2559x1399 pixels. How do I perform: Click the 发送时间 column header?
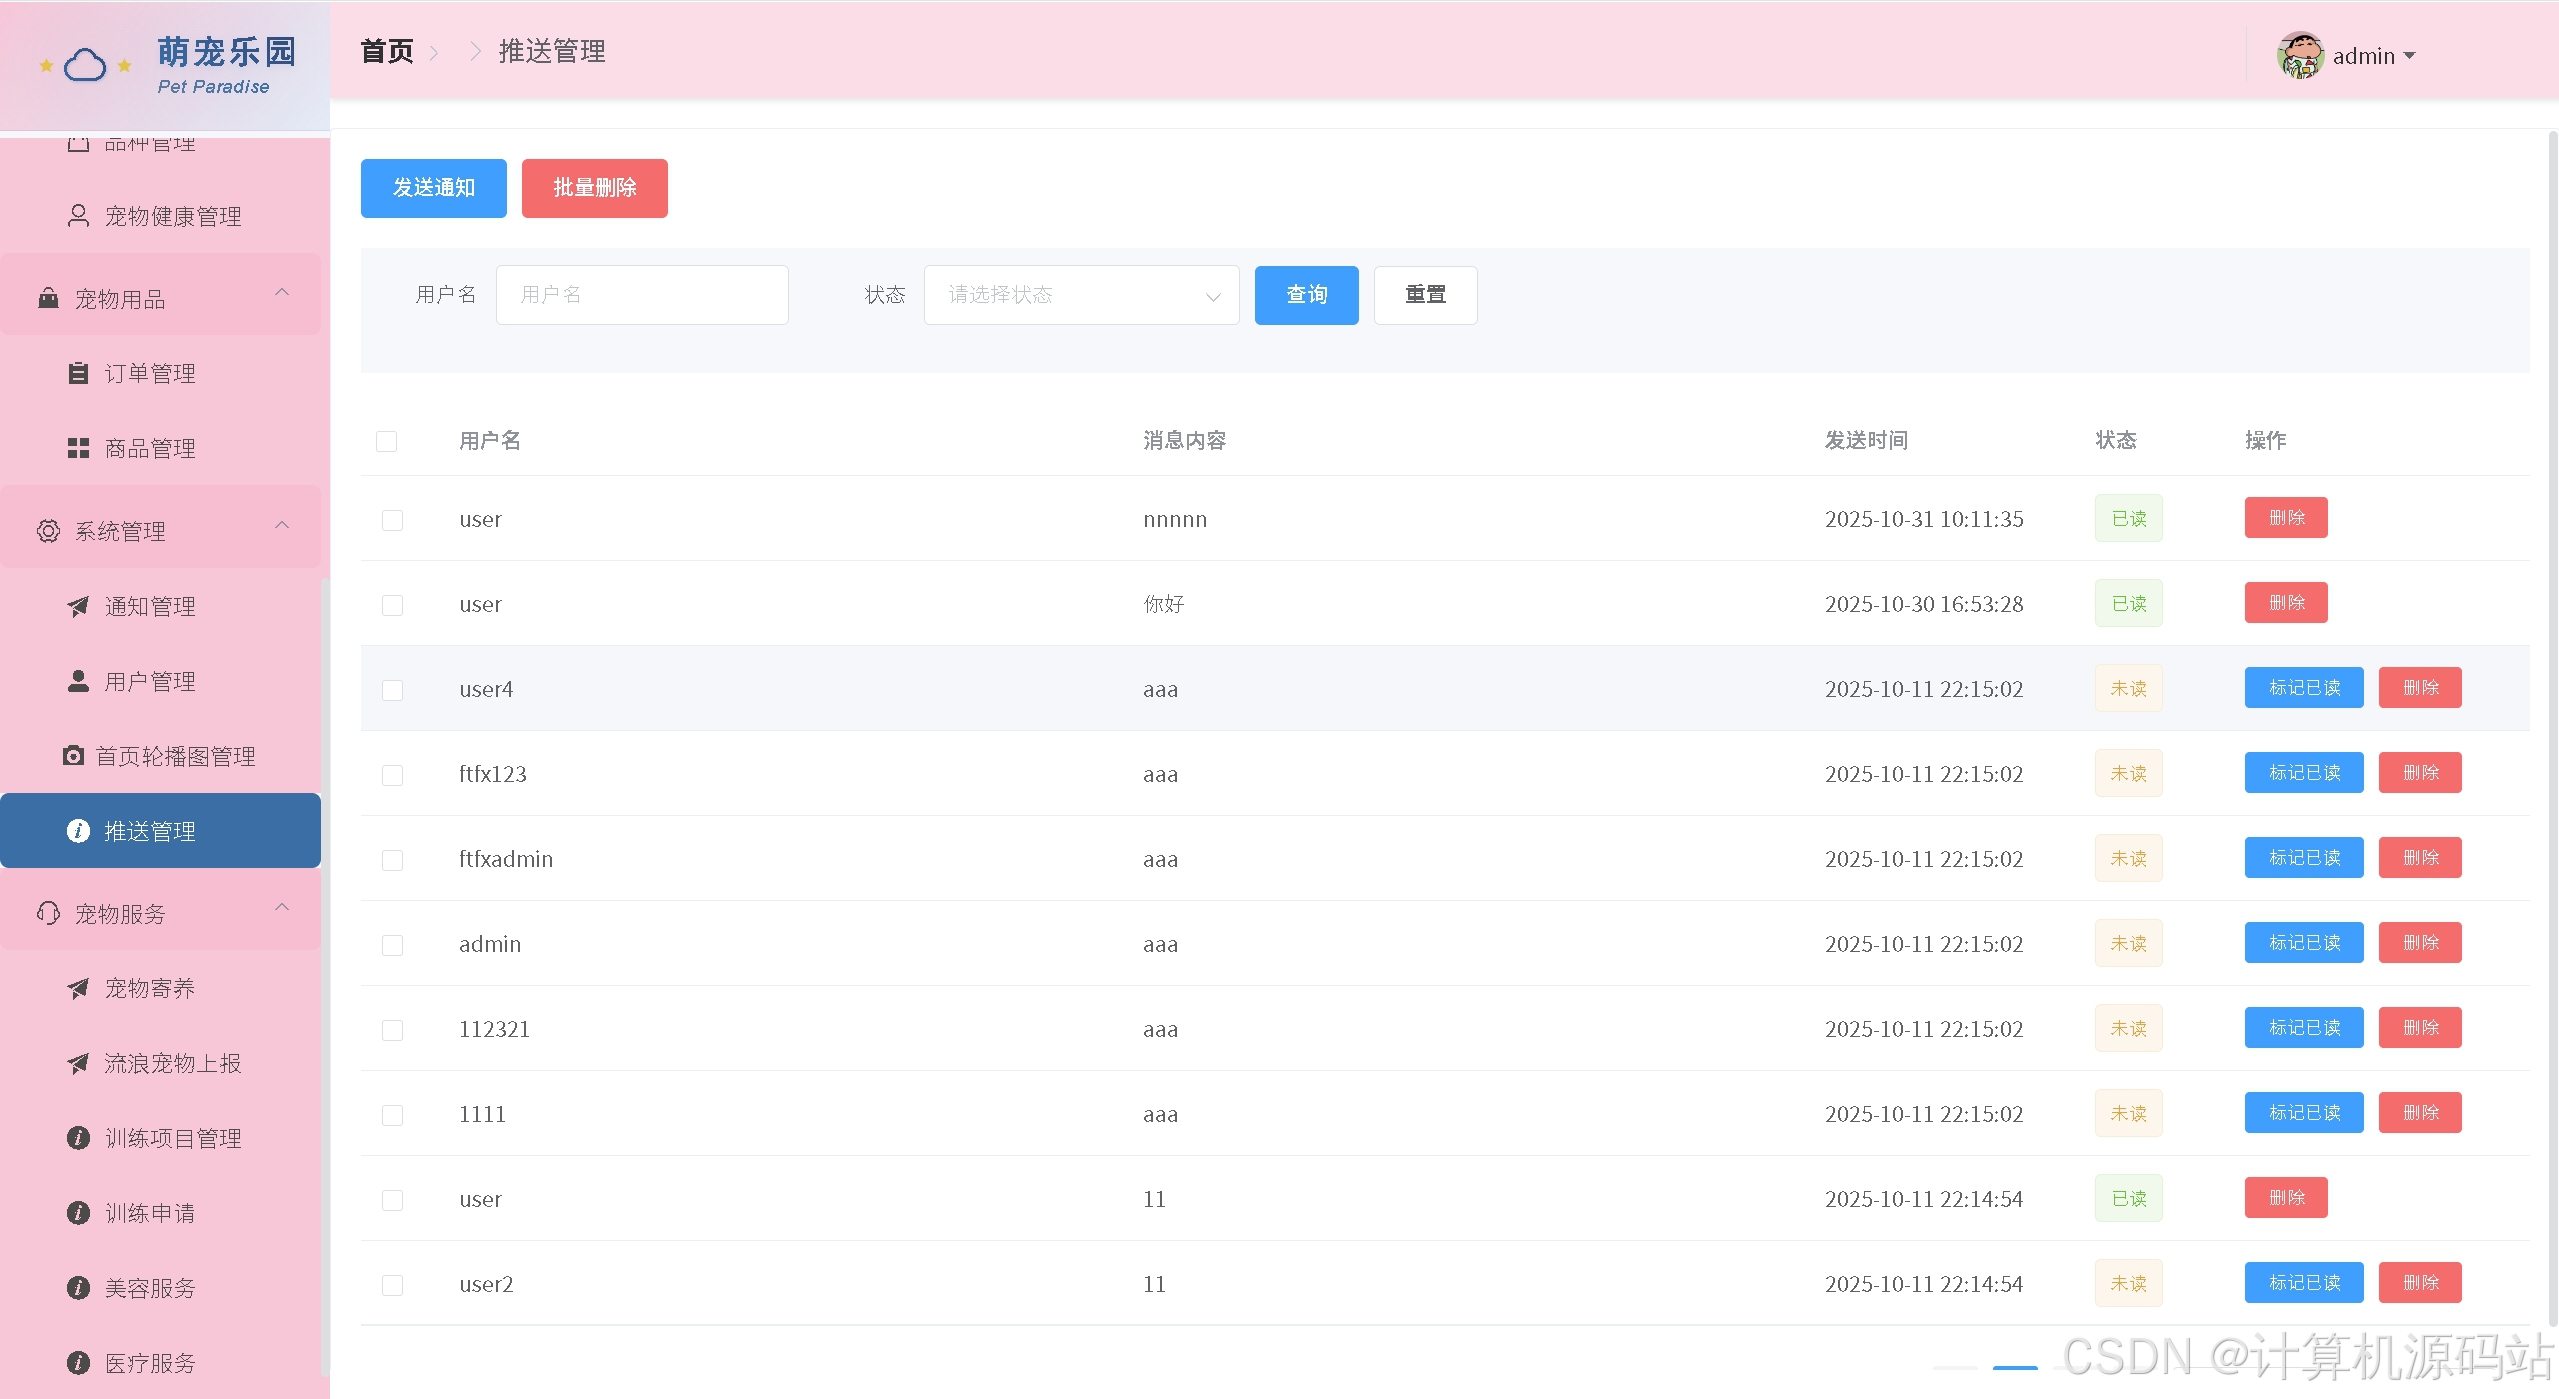click(1866, 440)
